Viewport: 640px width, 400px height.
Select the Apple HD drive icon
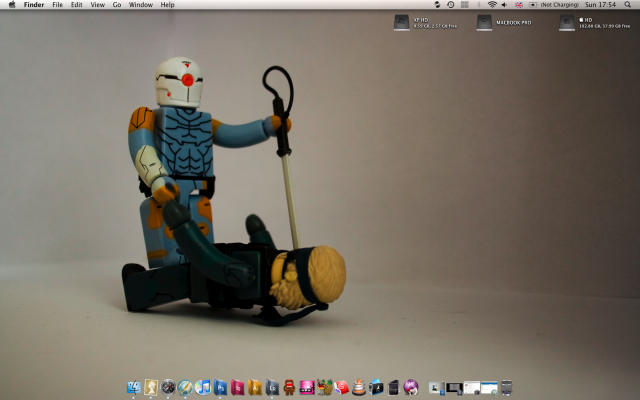(x=567, y=22)
